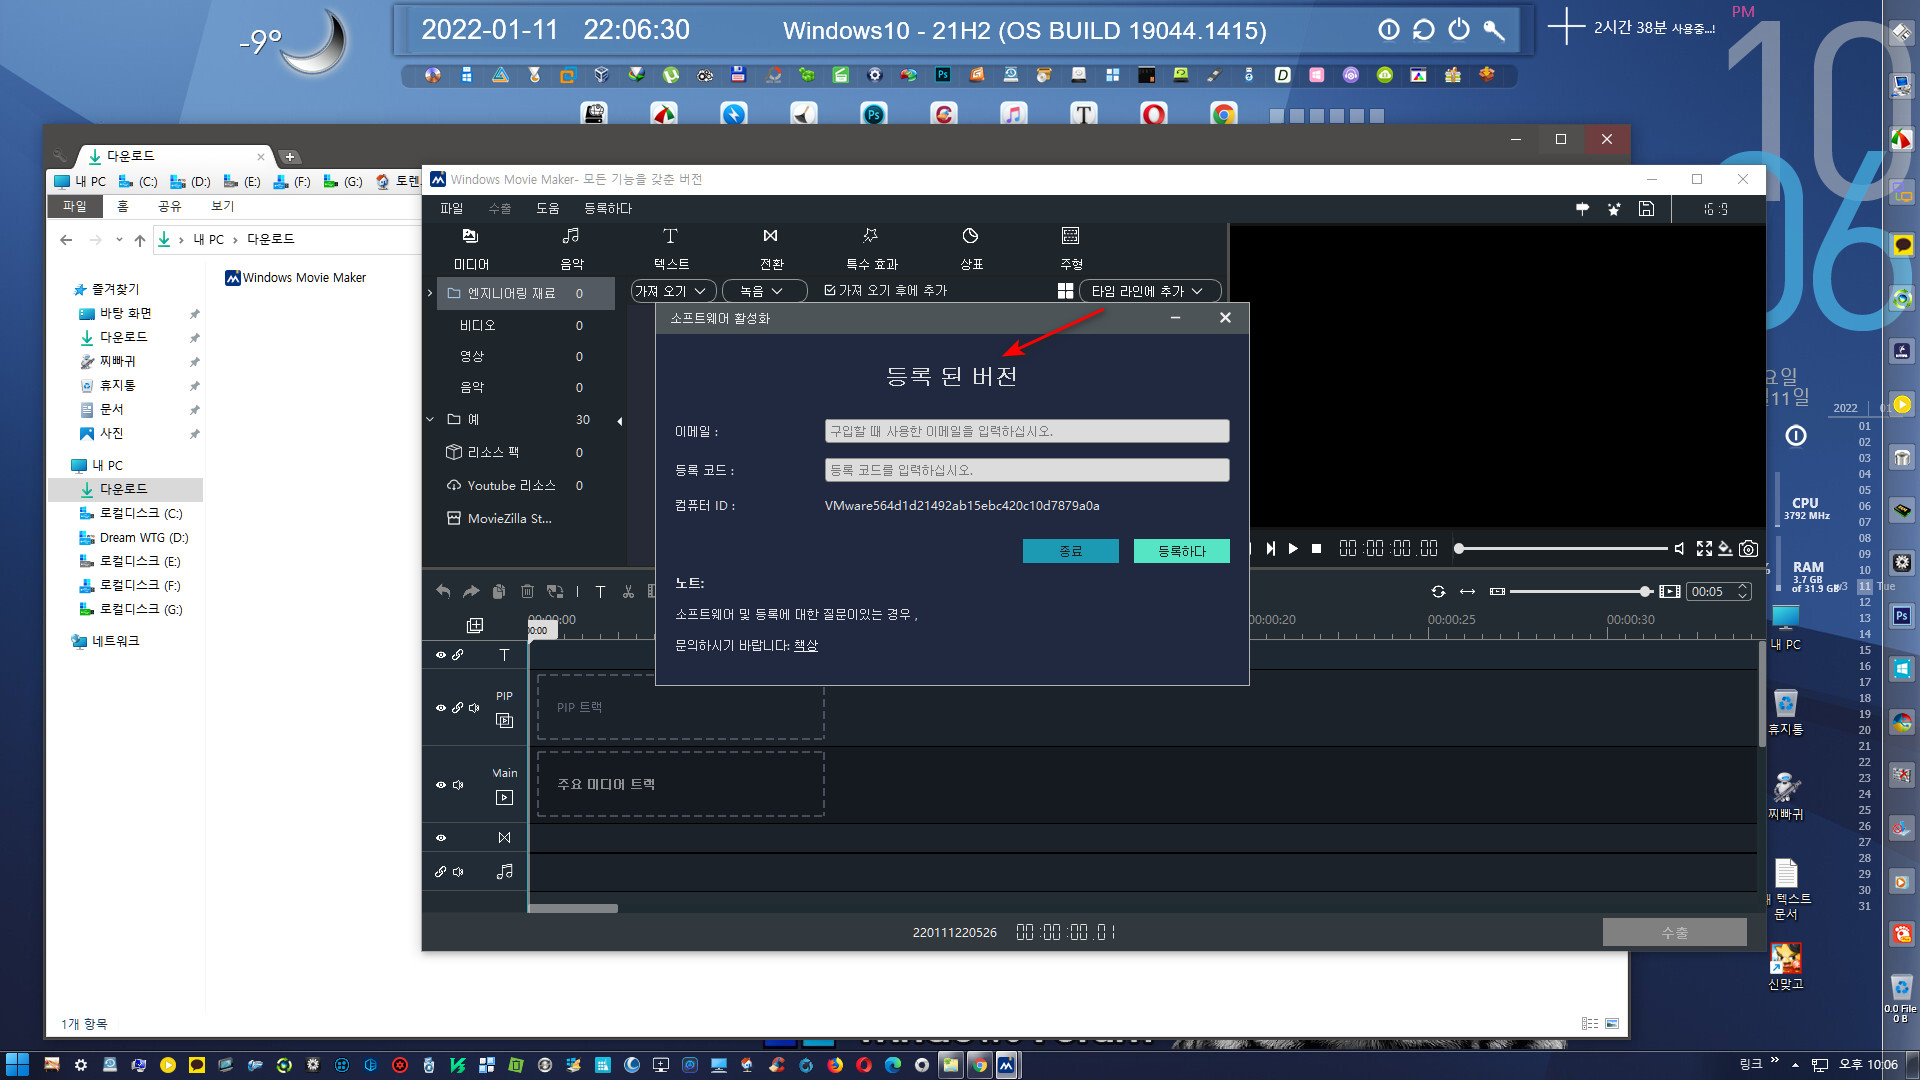Mute the PIP track speaker
Screen dimensions: 1920x1080
(474, 708)
